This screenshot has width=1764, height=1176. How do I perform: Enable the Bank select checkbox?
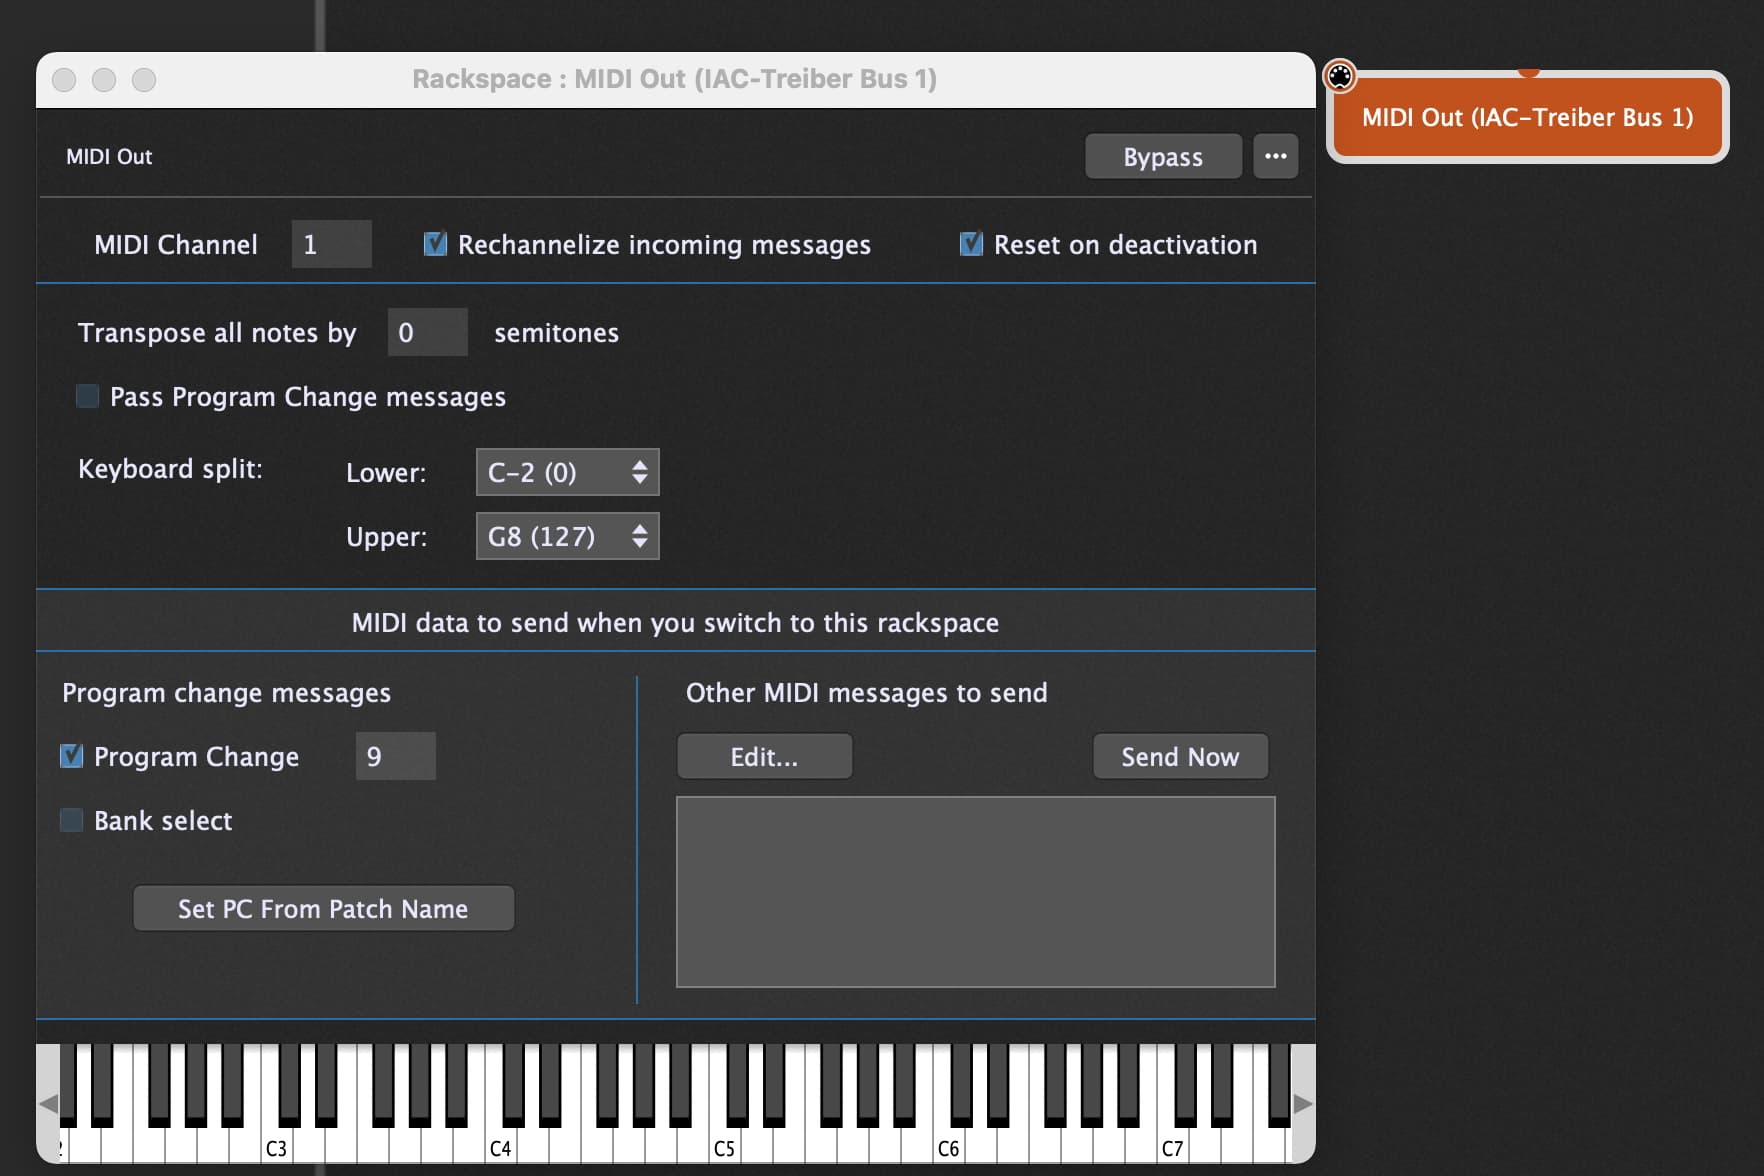(x=72, y=820)
